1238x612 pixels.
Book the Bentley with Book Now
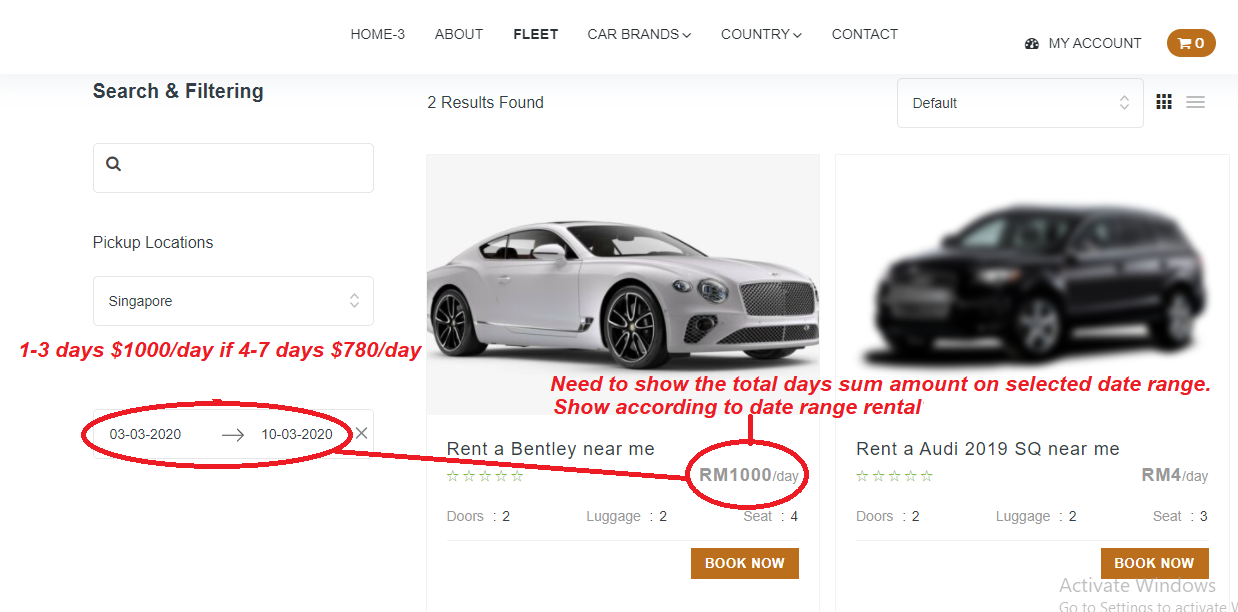point(744,563)
